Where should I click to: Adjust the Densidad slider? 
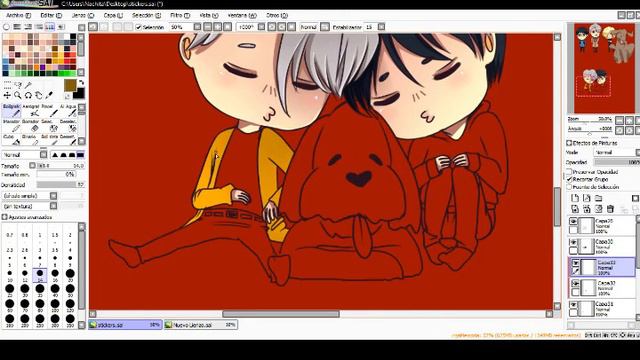[x=60, y=185]
